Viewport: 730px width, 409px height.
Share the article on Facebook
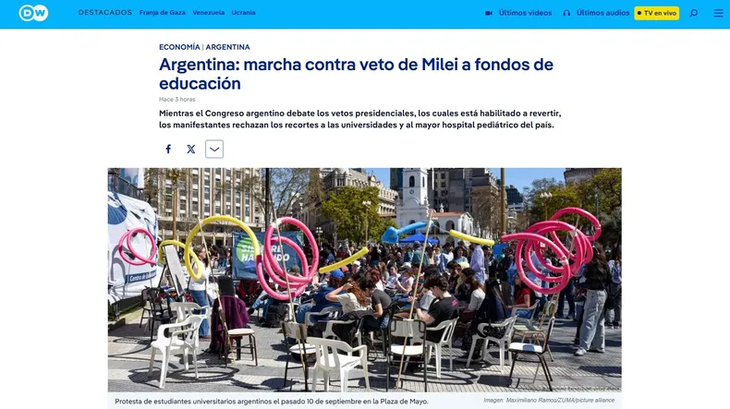click(x=169, y=149)
